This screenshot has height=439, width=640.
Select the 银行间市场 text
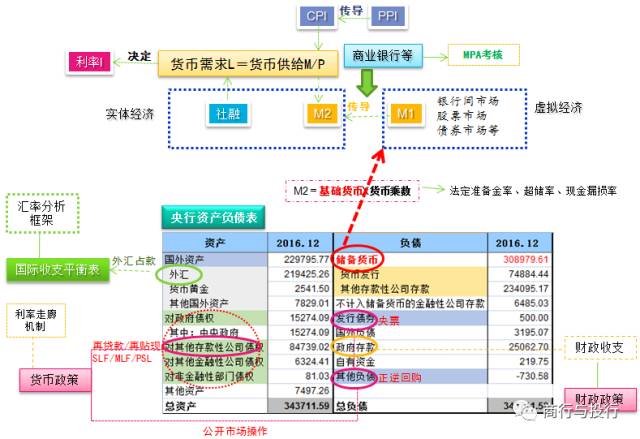(x=468, y=101)
